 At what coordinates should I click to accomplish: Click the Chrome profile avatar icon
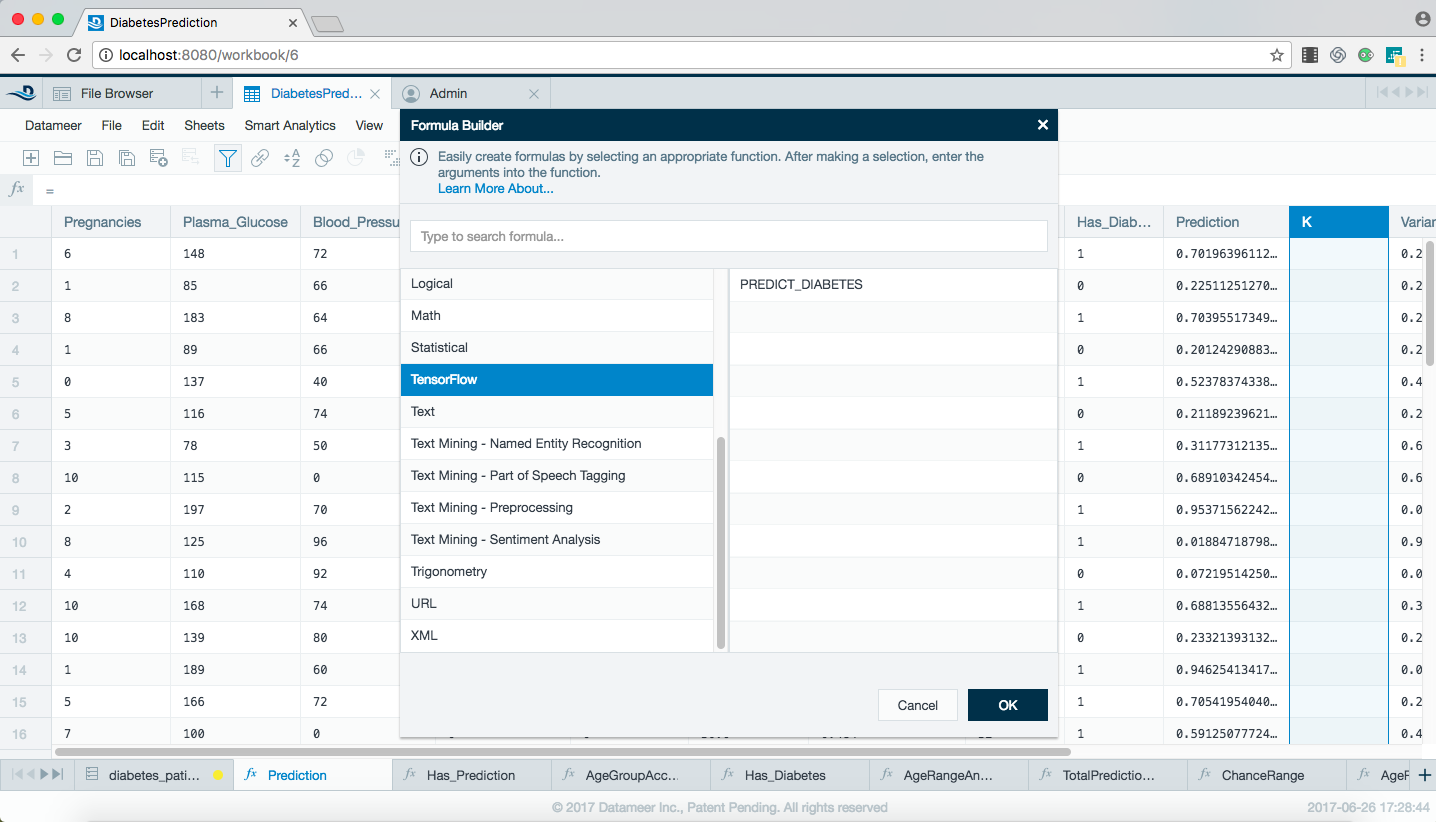click(1423, 19)
